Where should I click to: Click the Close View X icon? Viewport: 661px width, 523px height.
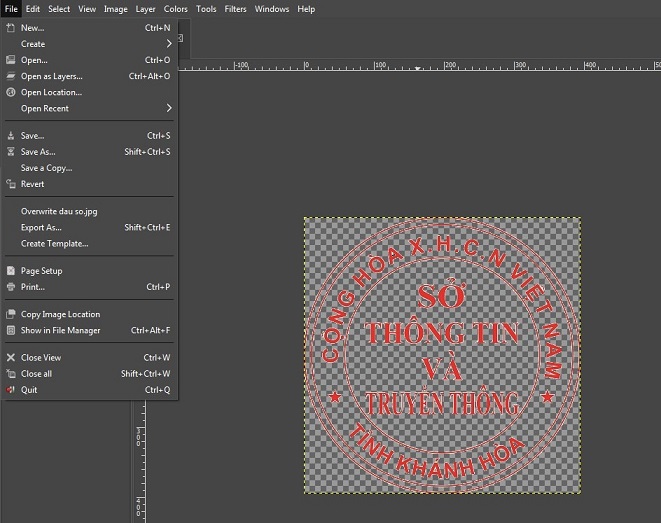11,357
